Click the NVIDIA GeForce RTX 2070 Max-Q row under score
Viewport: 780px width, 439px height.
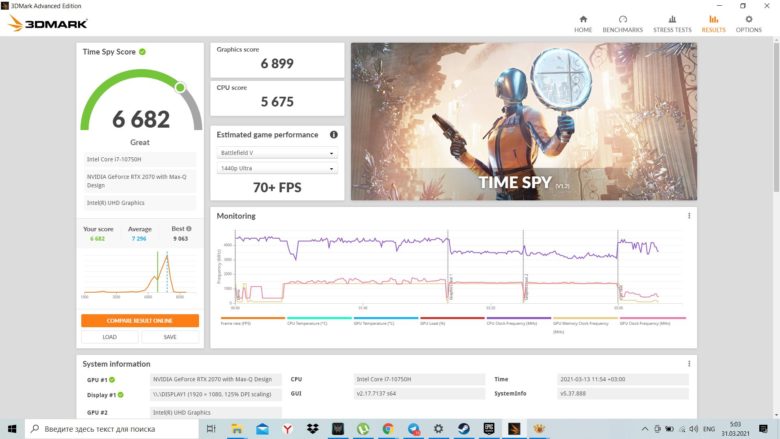pos(140,181)
